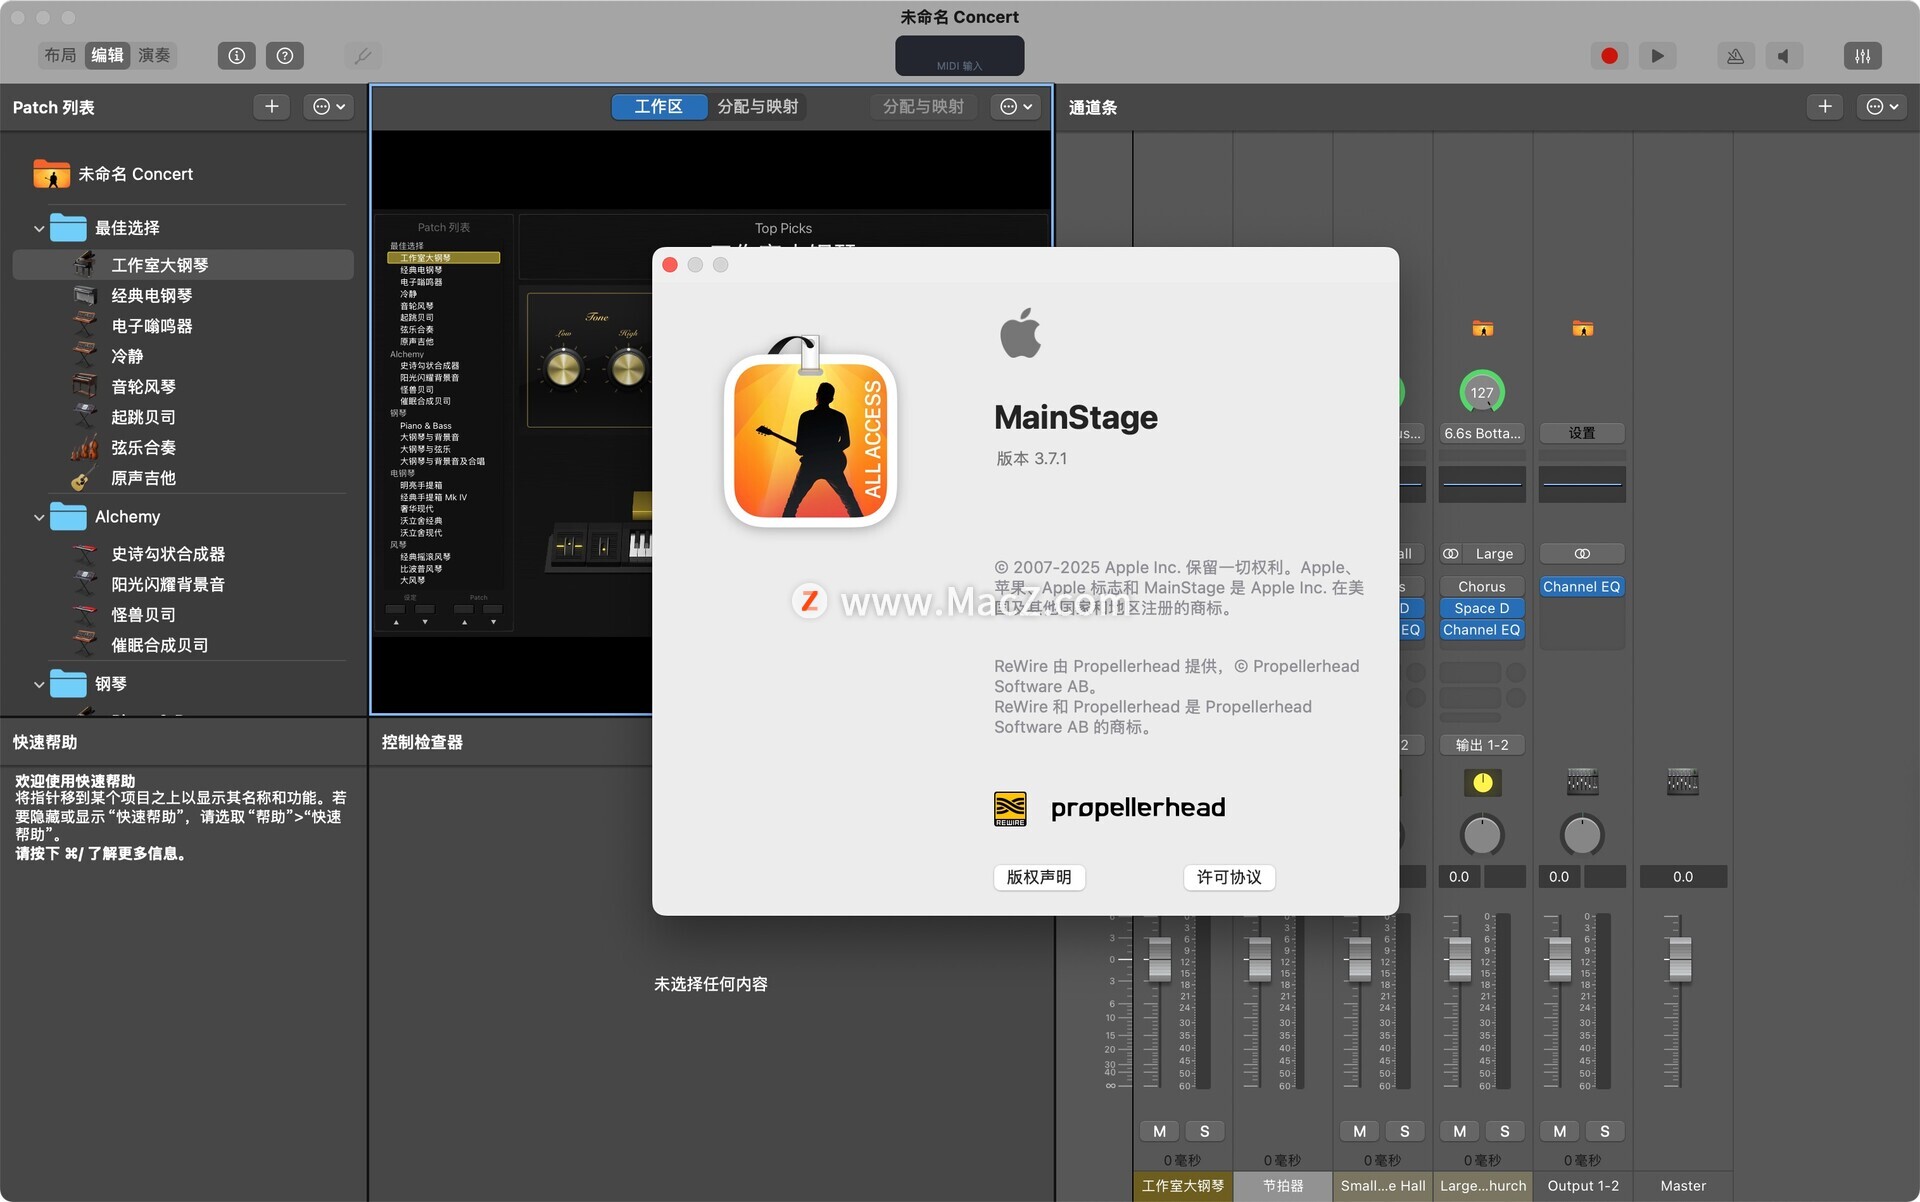Click the Master volume fader
This screenshot has width=1920, height=1202.
click(x=1680, y=959)
